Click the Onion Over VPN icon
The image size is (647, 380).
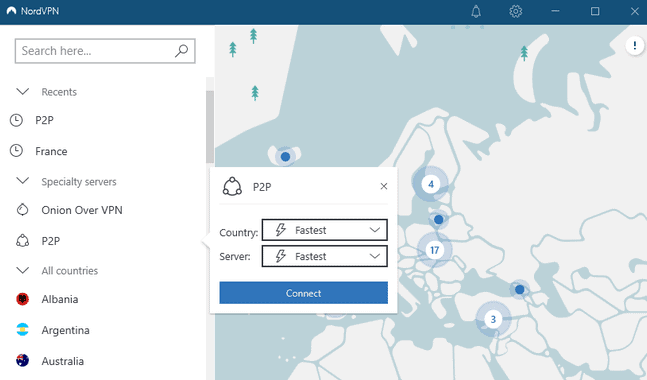tap(22, 210)
